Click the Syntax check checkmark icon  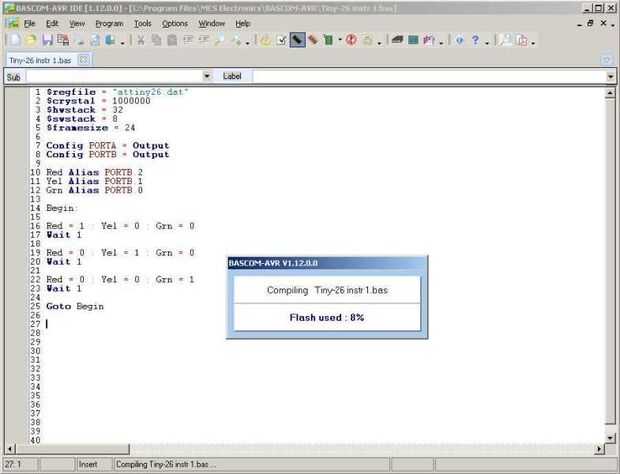pyautogui.click(x=282, y=40)
